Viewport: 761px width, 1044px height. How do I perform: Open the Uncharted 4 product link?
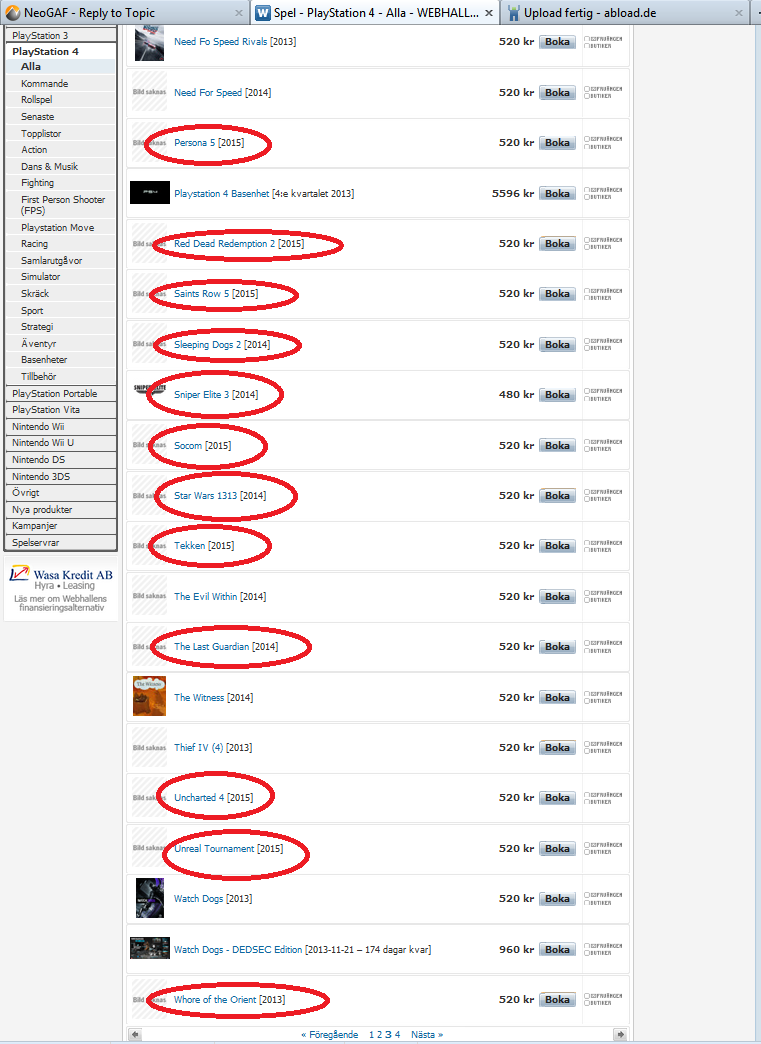(x=198, y=797)
